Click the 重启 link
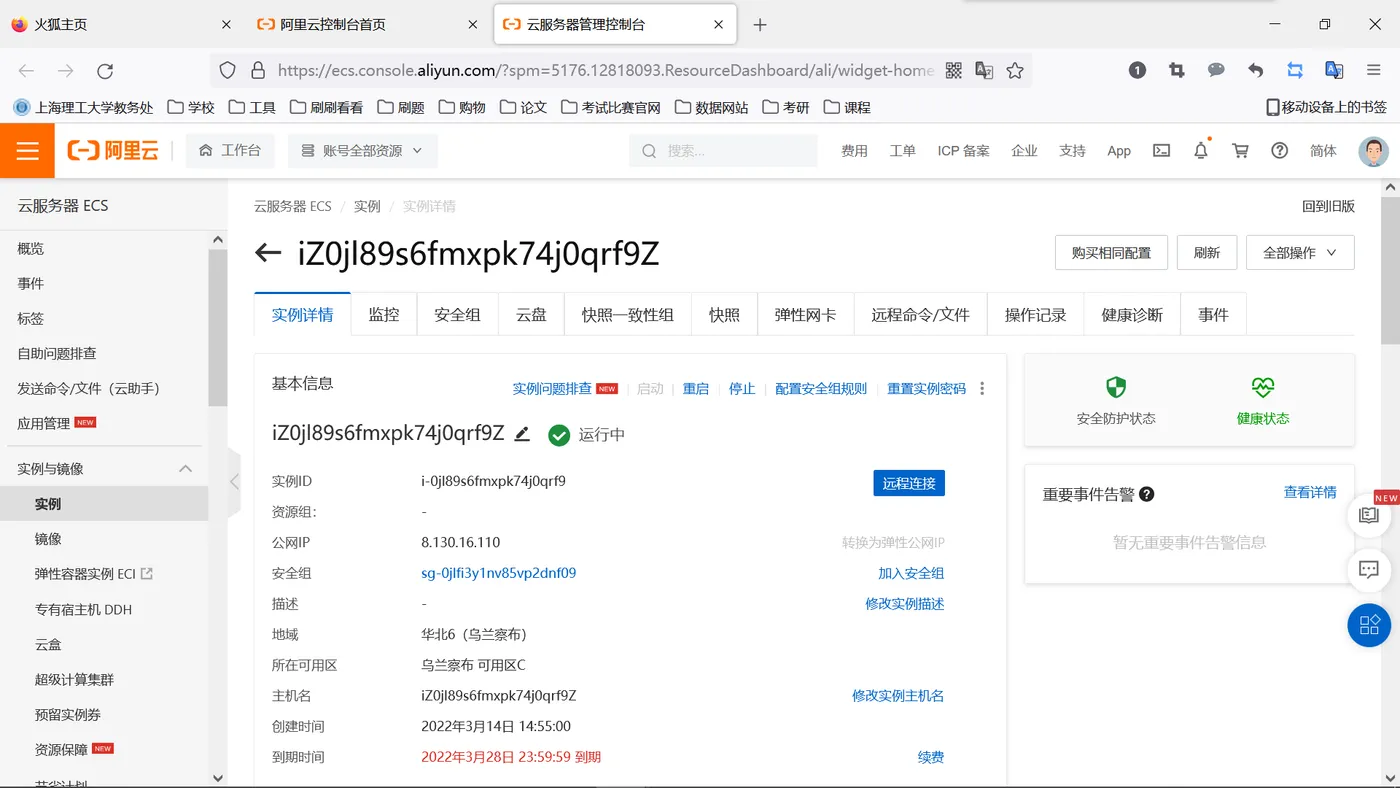 coord(696,389)
